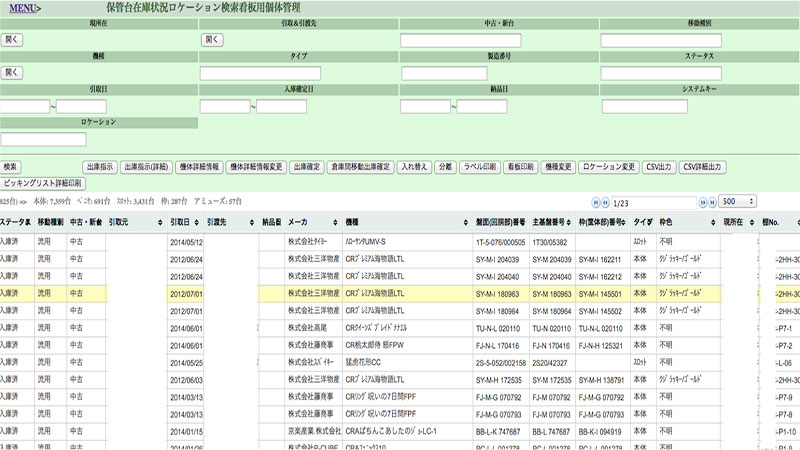Open the rows-per-page 500 dropdown

tap(737, 202)
